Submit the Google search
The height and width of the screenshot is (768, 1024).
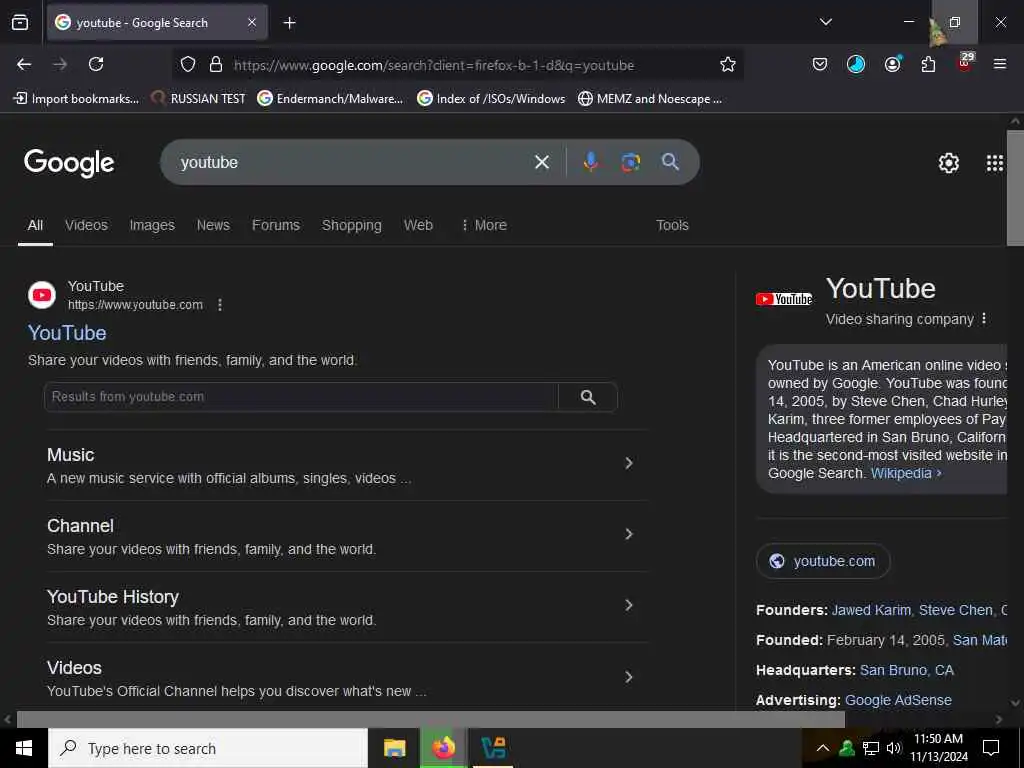pos(670,162)
